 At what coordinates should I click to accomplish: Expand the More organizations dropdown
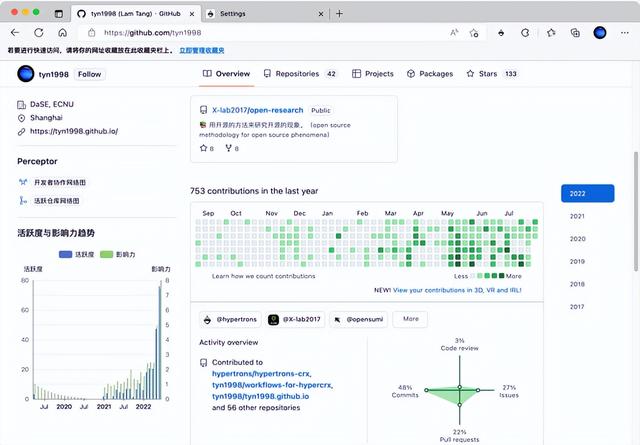click(x=409, y=318)
